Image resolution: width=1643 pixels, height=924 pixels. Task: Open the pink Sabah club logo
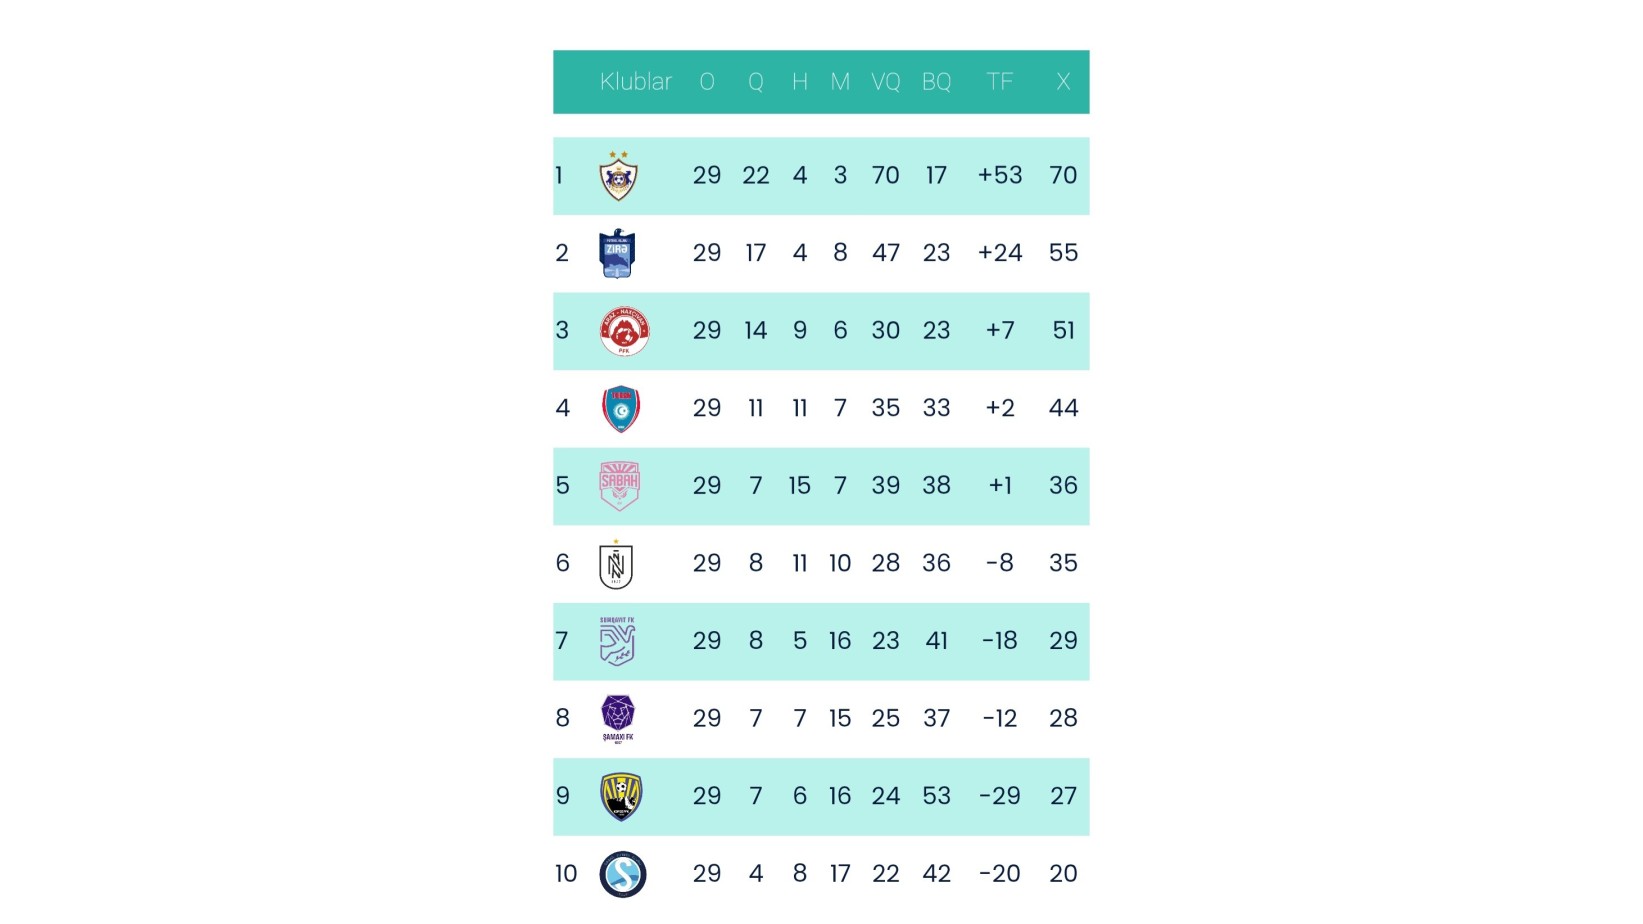tap(619, 486)
